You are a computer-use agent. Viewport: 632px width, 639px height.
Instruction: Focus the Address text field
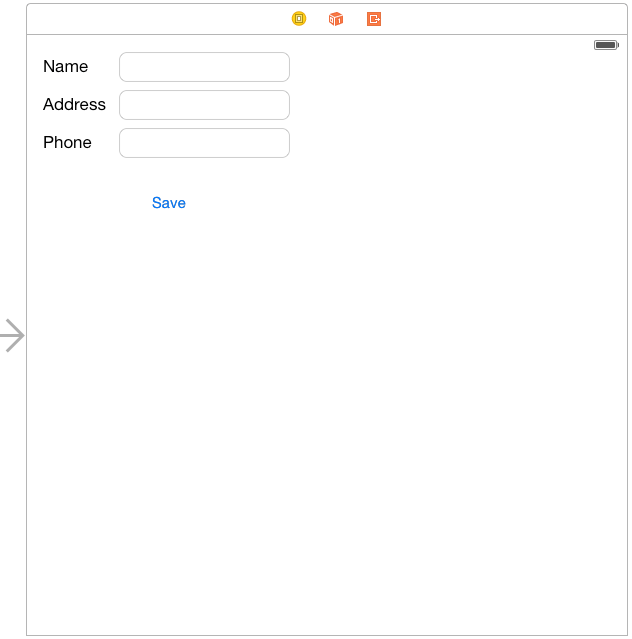tap(204, 105)
